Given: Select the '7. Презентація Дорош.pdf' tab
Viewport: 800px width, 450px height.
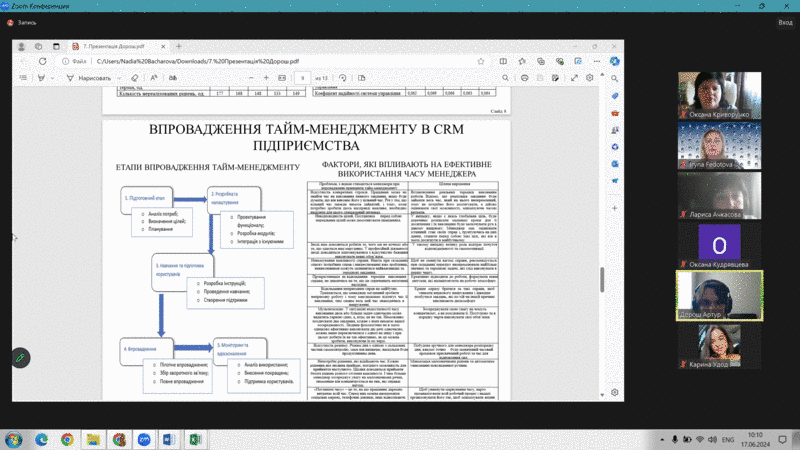Looking at the screenshot, I should pos(115,45).
